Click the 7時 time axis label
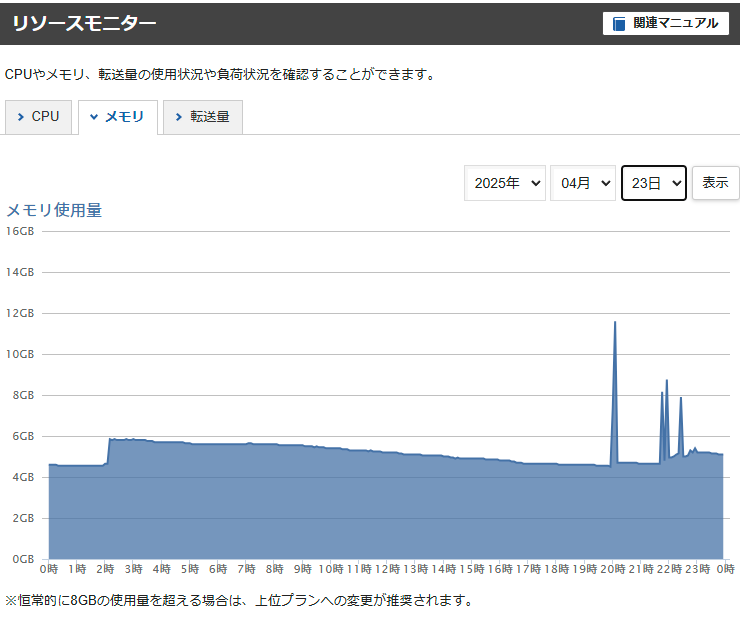 tap(246, 569)
